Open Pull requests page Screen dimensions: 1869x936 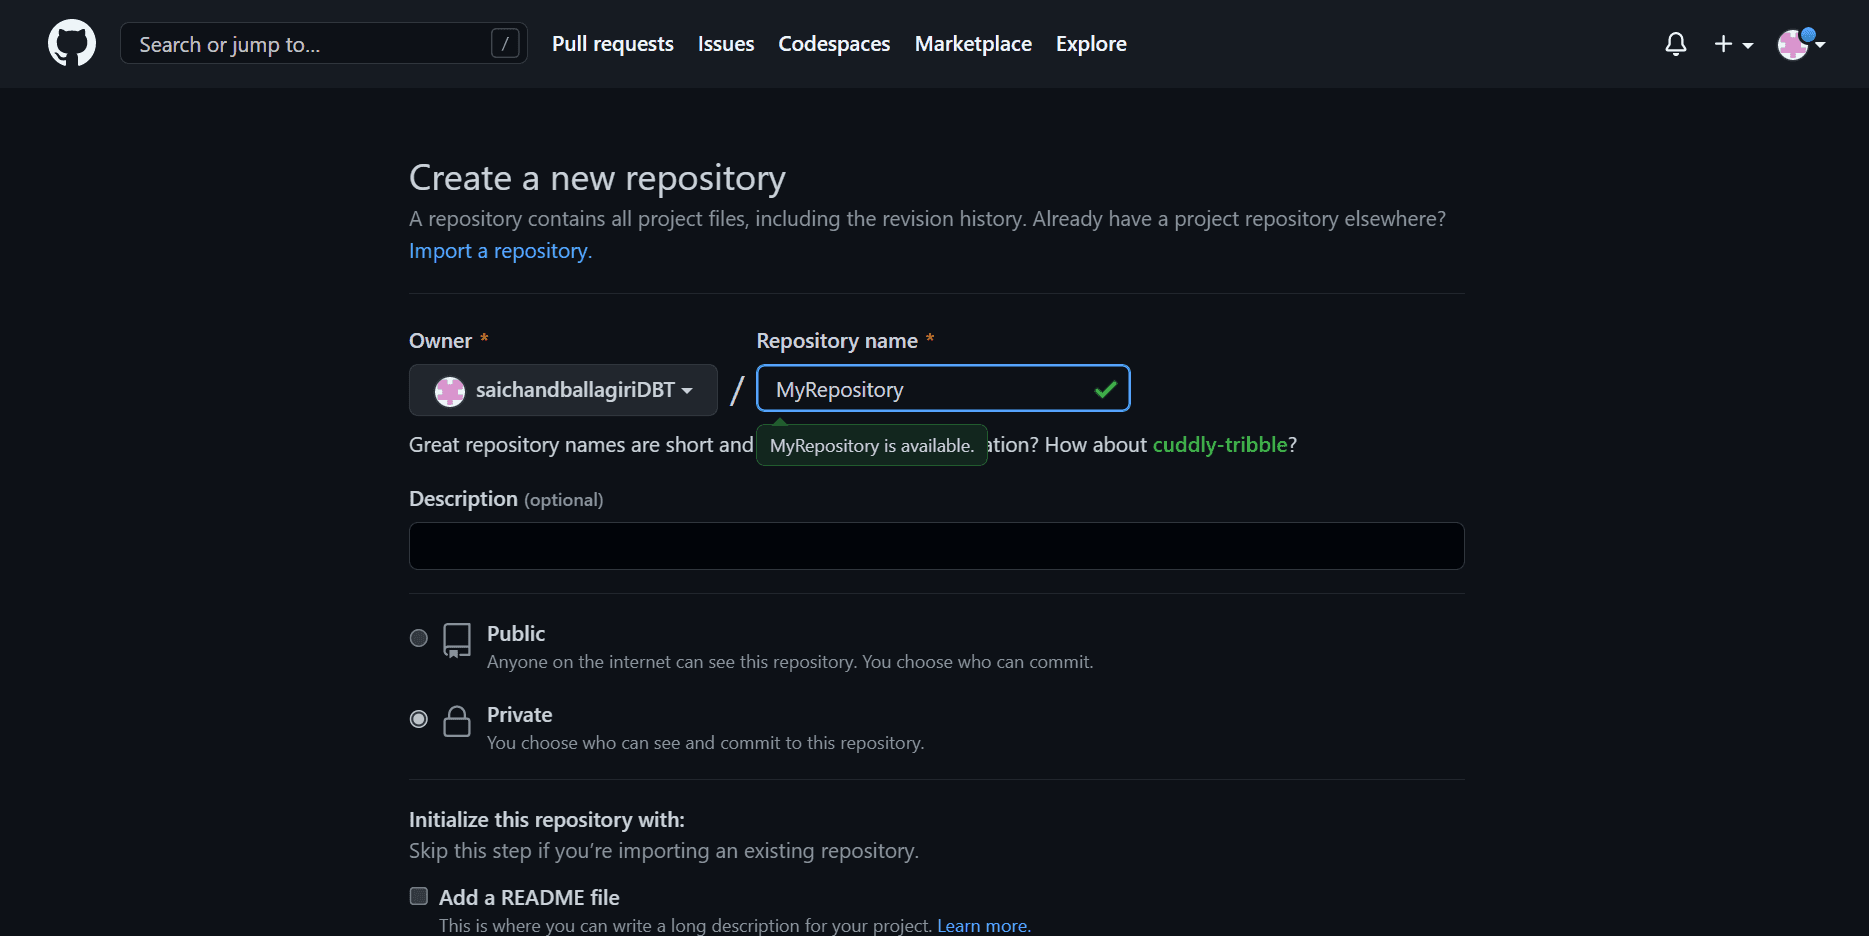[x=613, y=44]
